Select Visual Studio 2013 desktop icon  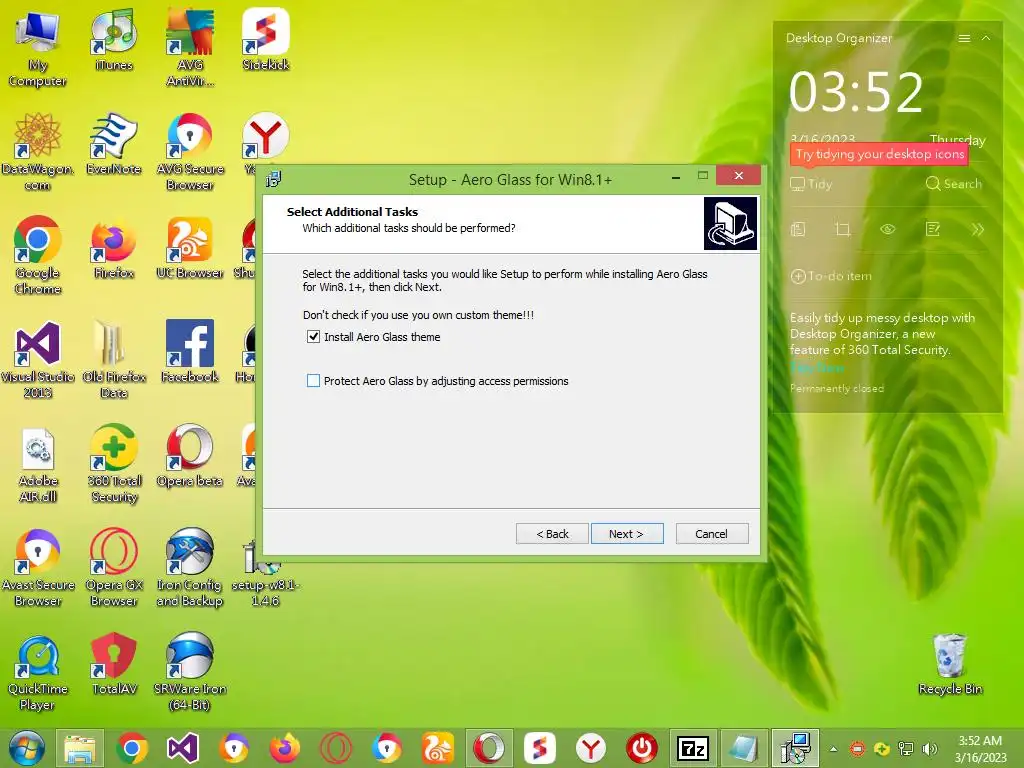coord(38,360)
